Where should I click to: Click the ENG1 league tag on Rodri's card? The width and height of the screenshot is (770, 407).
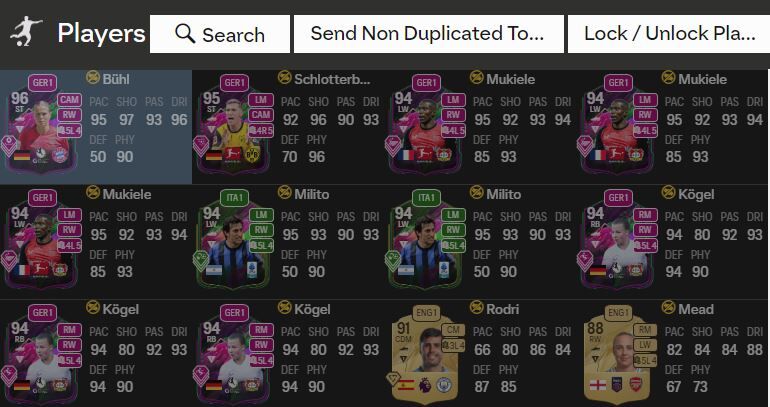click(x=426, y=313)
